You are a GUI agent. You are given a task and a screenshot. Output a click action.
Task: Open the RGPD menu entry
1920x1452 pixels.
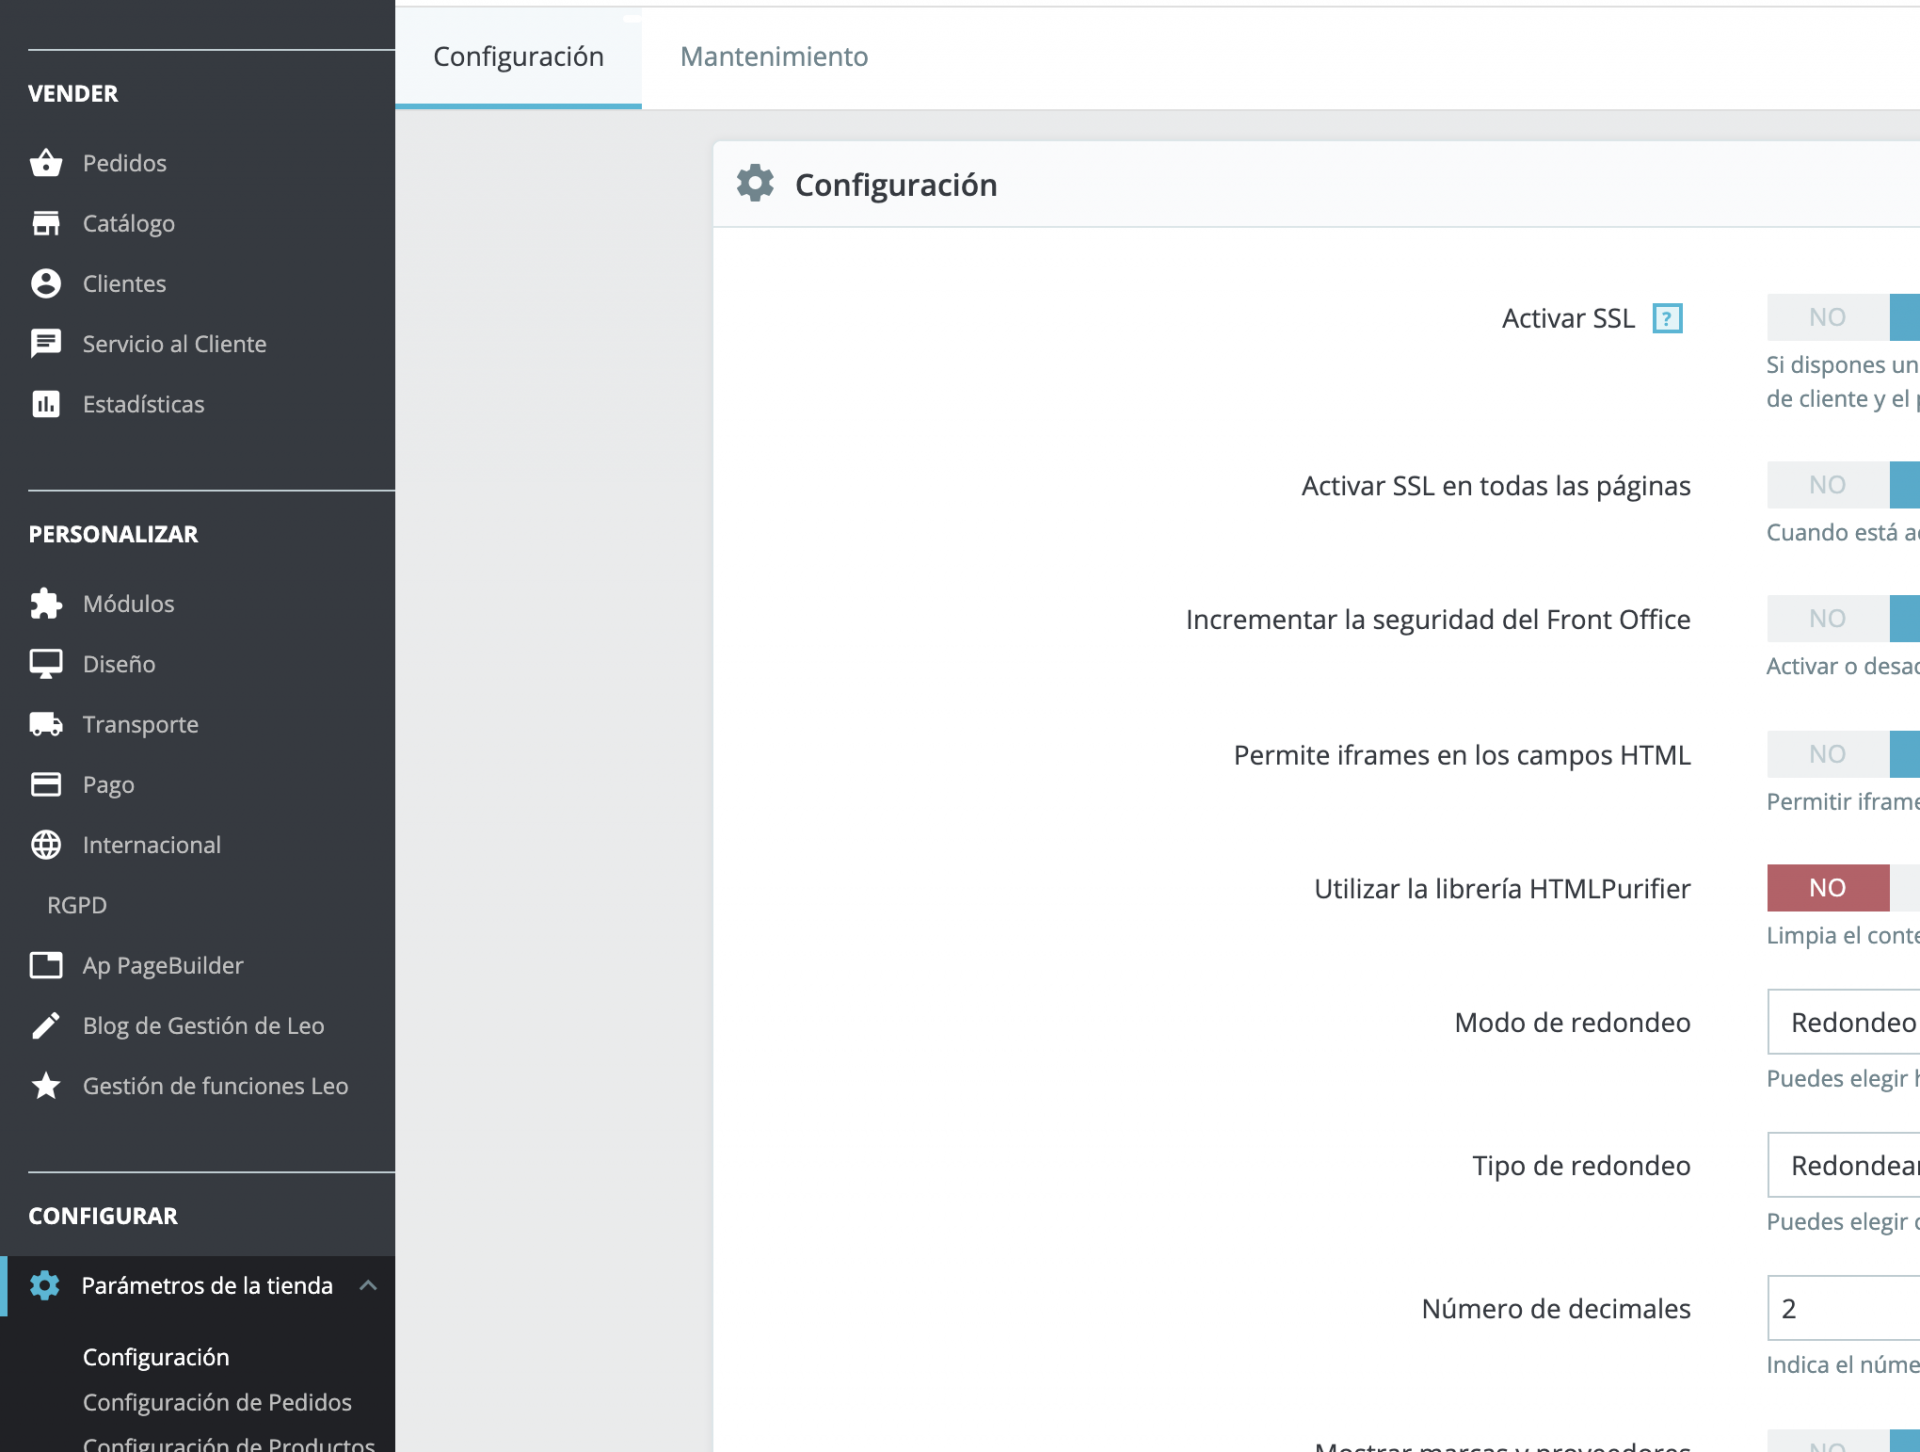click(x=77, y=905)
